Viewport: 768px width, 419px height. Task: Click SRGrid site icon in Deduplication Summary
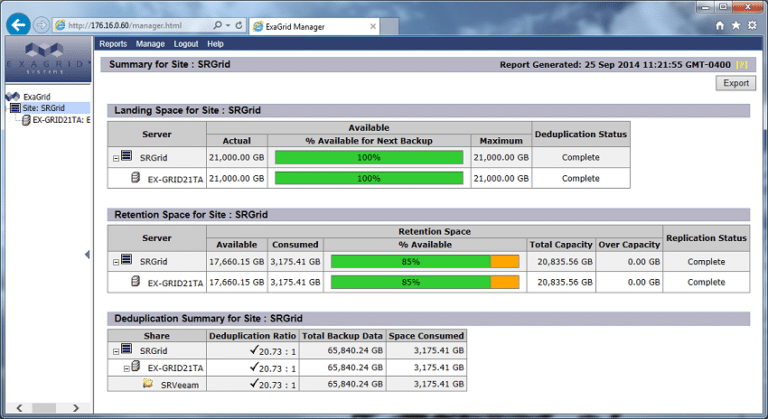coord(126,349)
